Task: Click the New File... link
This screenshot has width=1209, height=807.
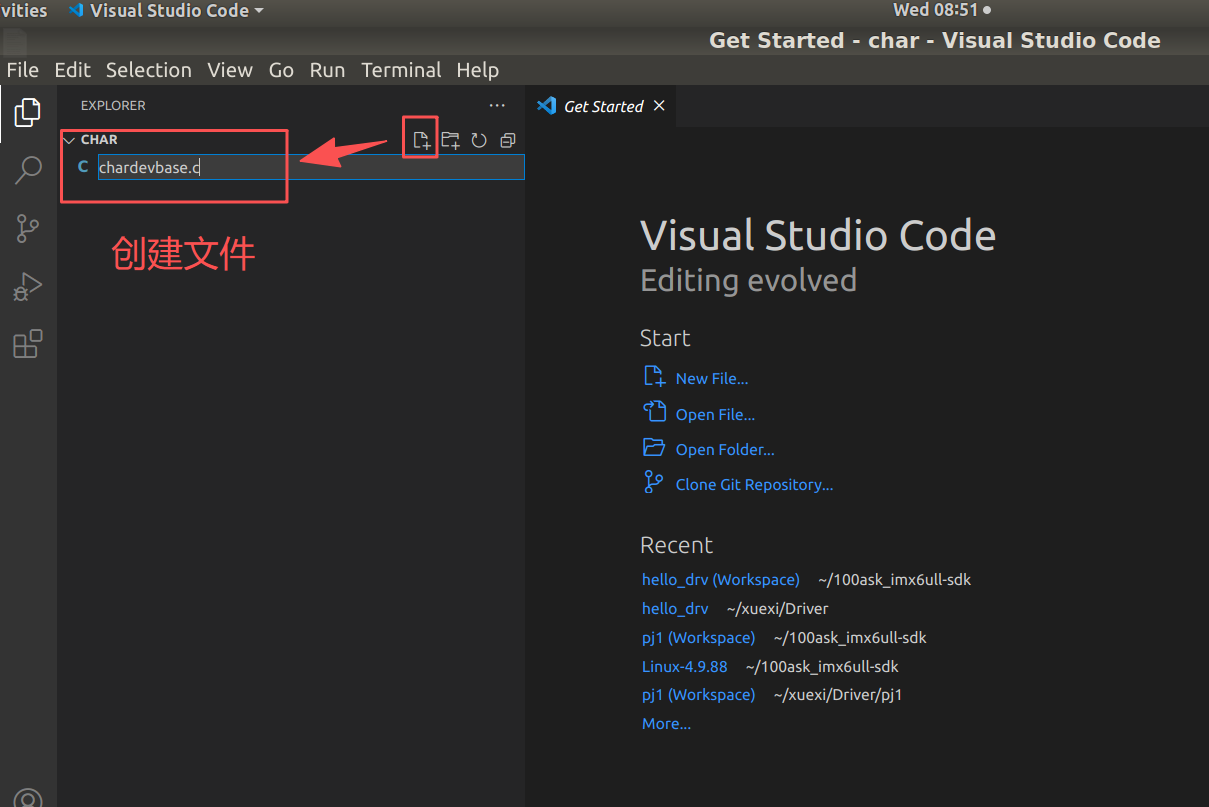Action: 712,379
